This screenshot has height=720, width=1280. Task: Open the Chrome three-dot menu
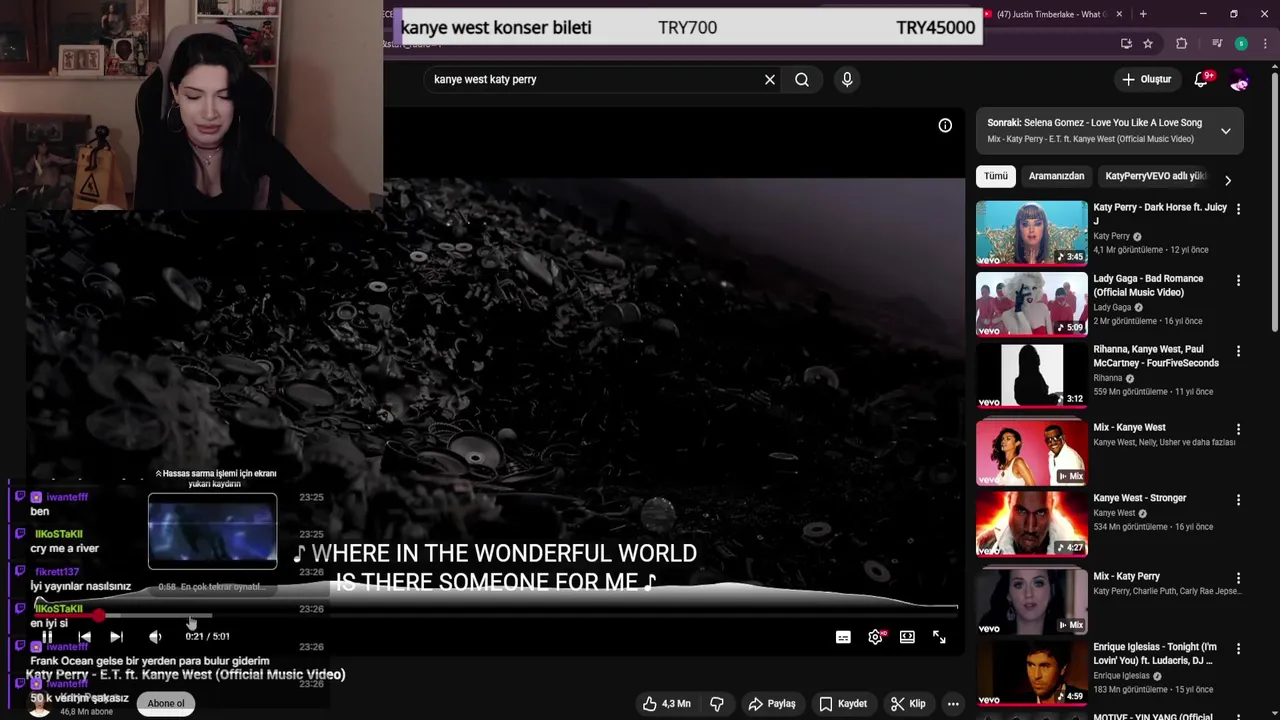1265,44
